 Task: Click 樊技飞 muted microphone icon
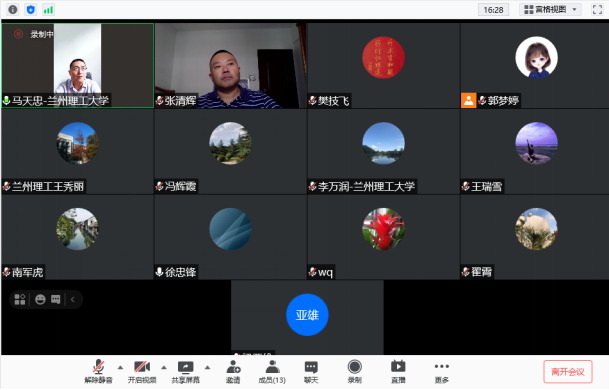[312, 101]
